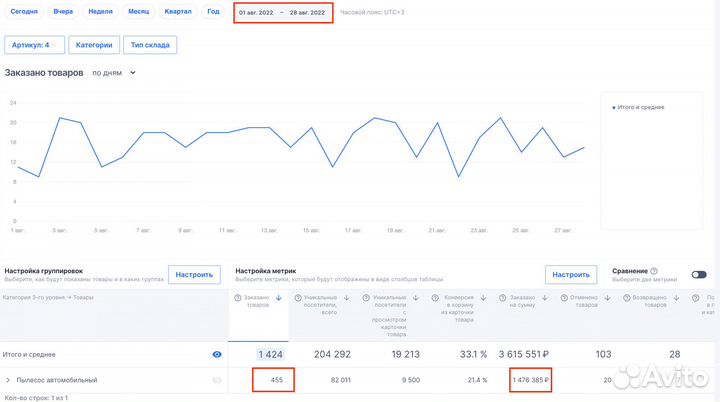
Task: Expand the 'Пылесос автомобильный' row
Action: [9, 380]
